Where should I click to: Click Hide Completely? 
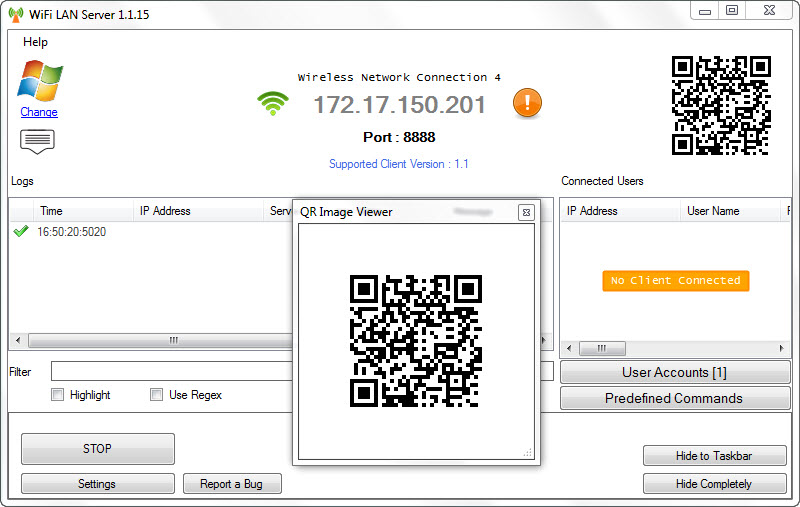tap(714, 484)
